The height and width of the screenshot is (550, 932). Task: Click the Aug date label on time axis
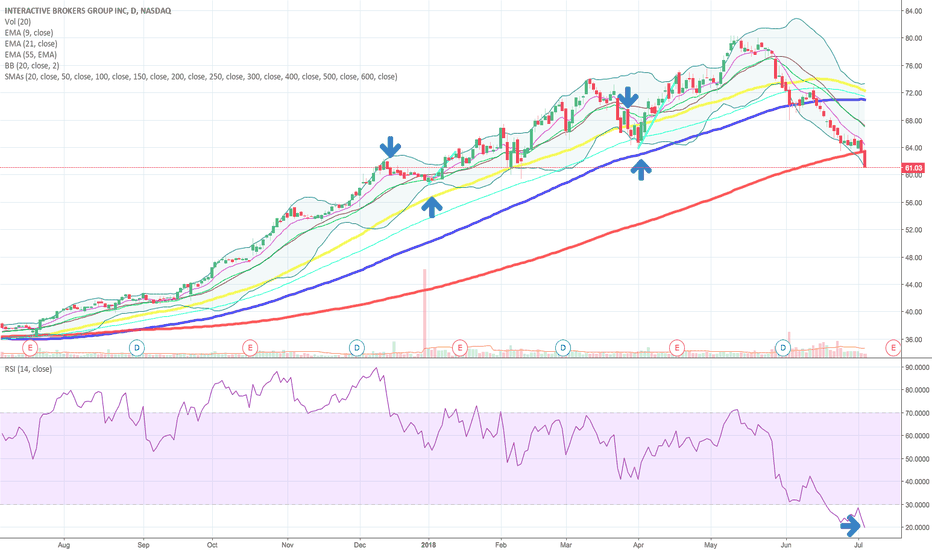tap(64, 545)
